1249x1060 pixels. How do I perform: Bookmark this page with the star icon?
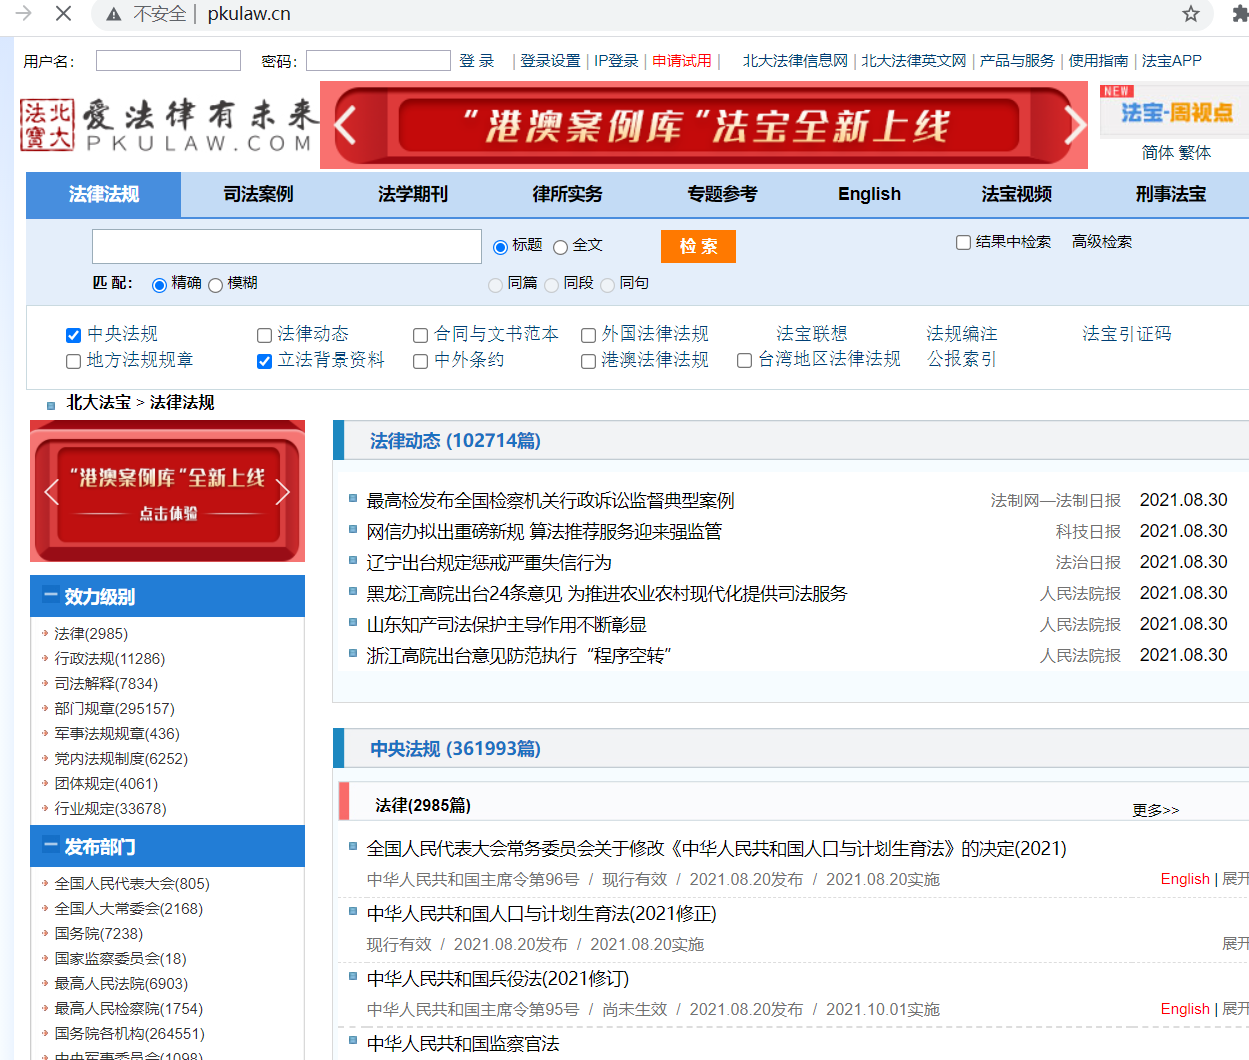[x=1190, y=13]
